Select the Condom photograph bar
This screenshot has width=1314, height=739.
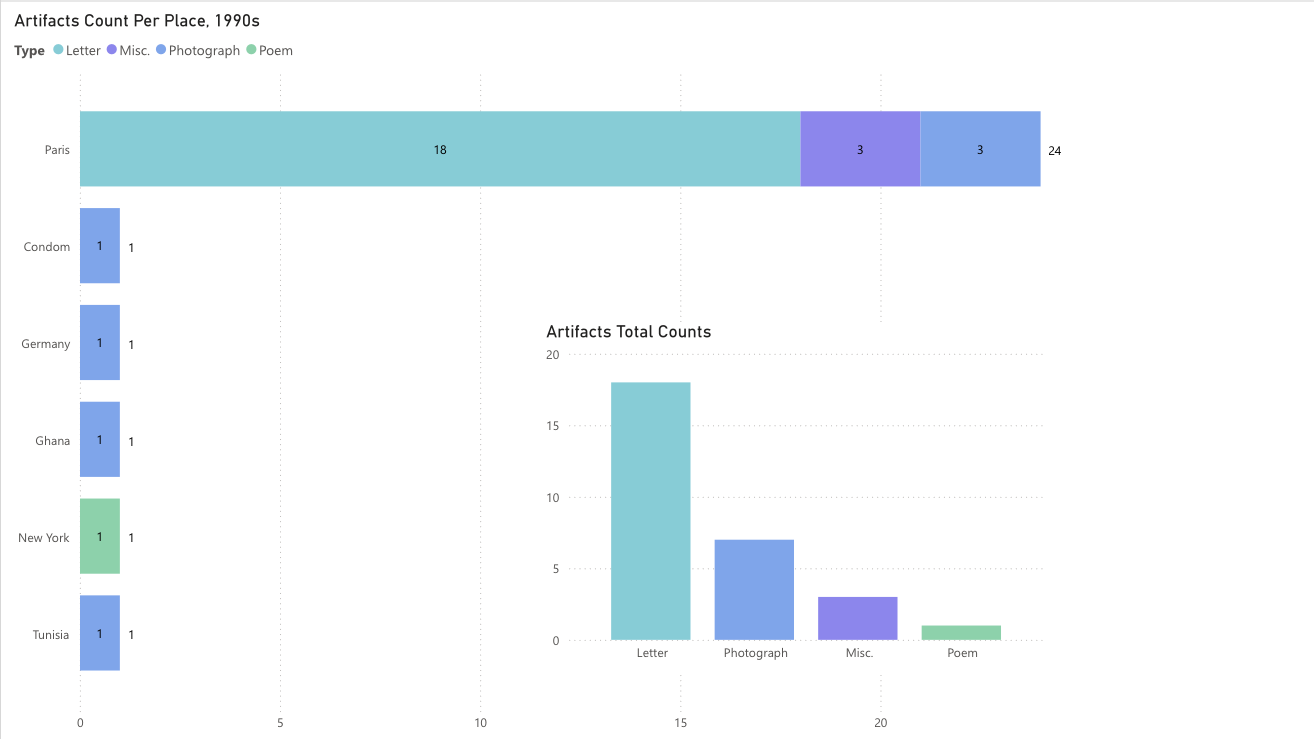tap(100, 246)
